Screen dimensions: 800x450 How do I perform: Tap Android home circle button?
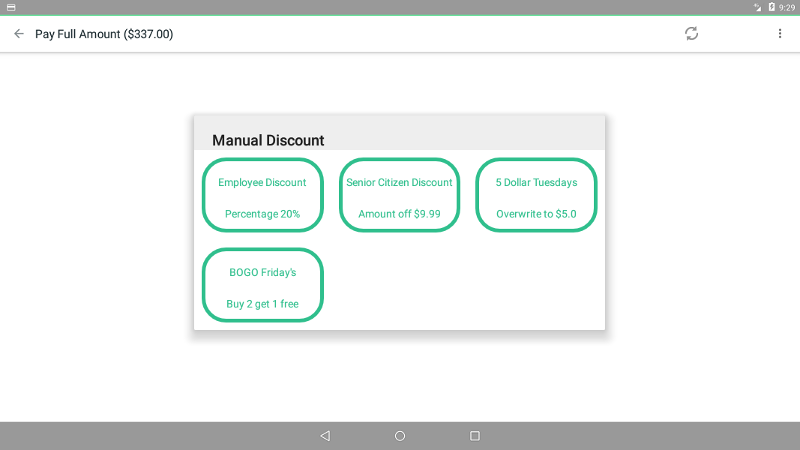coord(400,436)
